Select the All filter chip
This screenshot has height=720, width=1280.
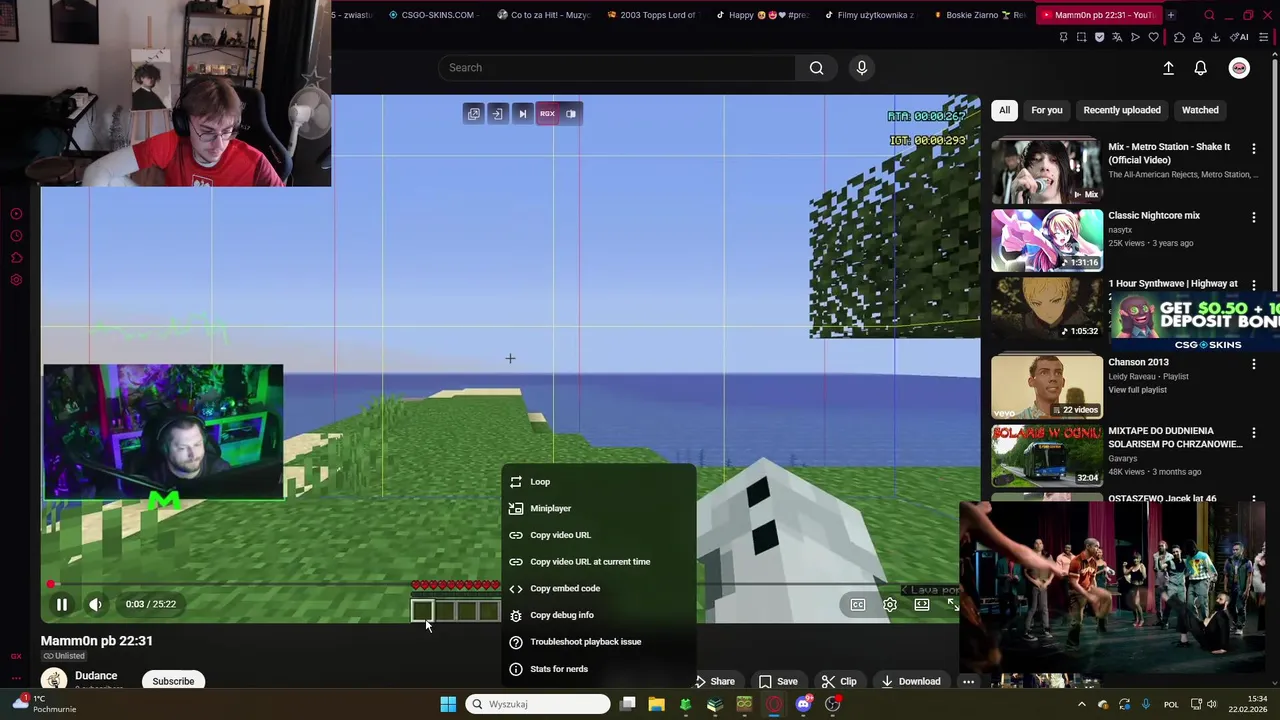click(x=1004, y=110)
